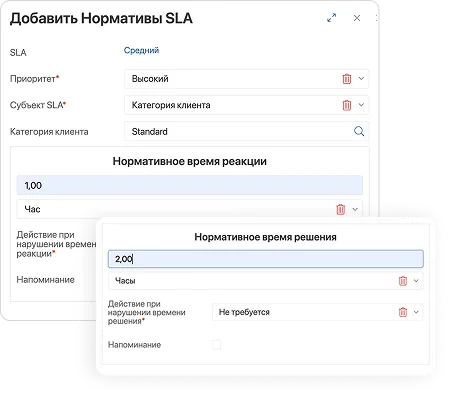This screenshot has width=452, height=398.
Task: Select the Высокий priority field
Action: click(x=247, y=79)
